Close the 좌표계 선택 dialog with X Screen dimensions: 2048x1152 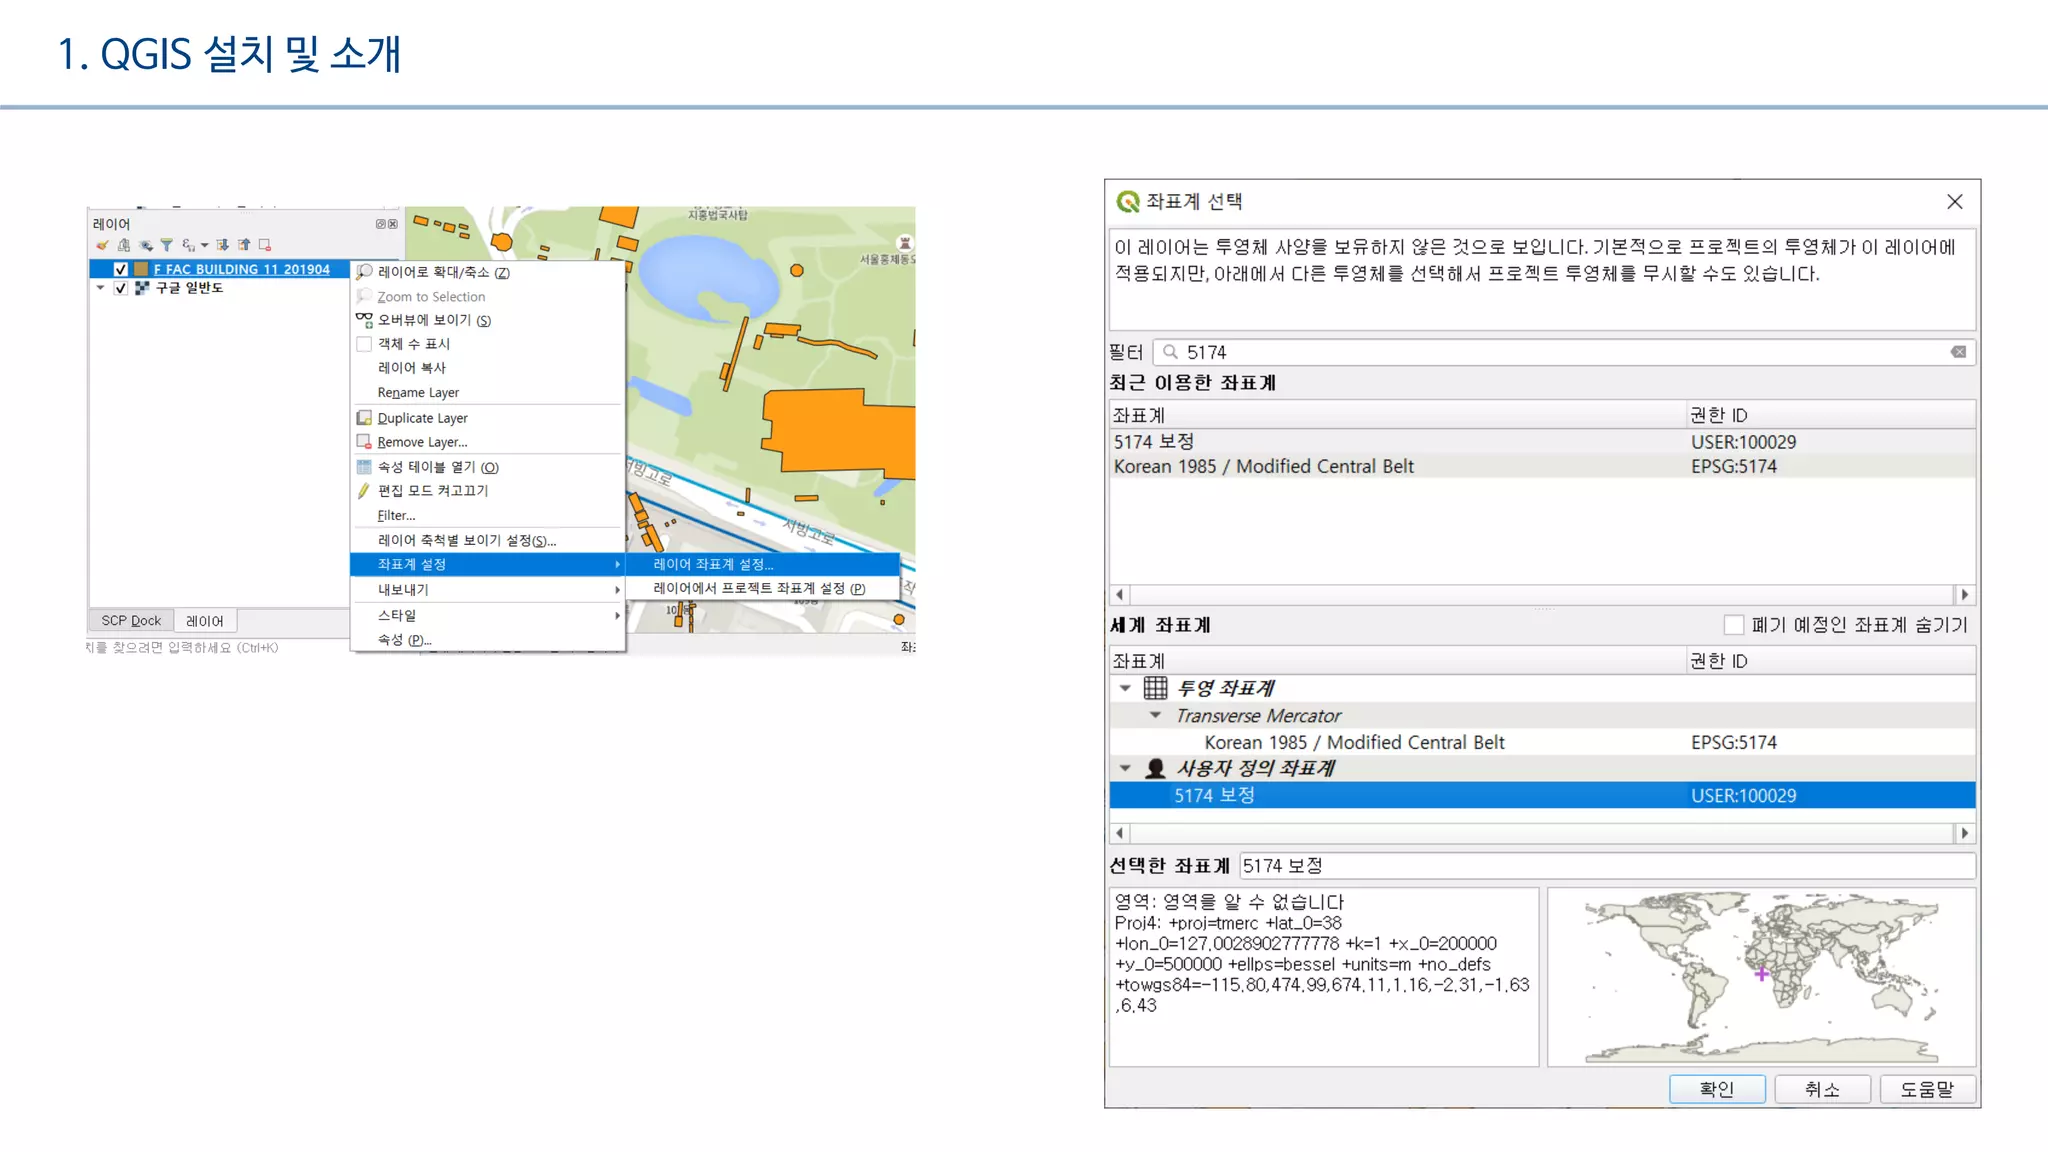tap(1955, 202)
